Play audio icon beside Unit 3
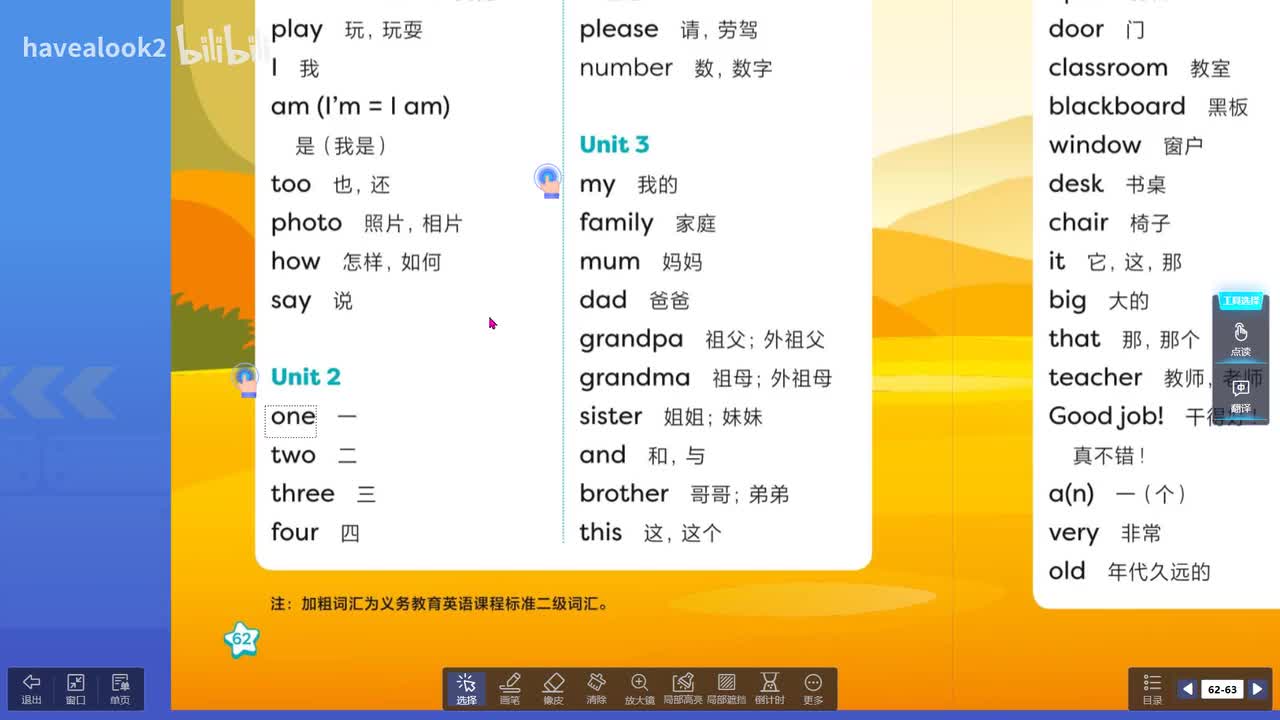Viewport: 1280px width, 720px height. pyautogui.click(x=547, y=182)
